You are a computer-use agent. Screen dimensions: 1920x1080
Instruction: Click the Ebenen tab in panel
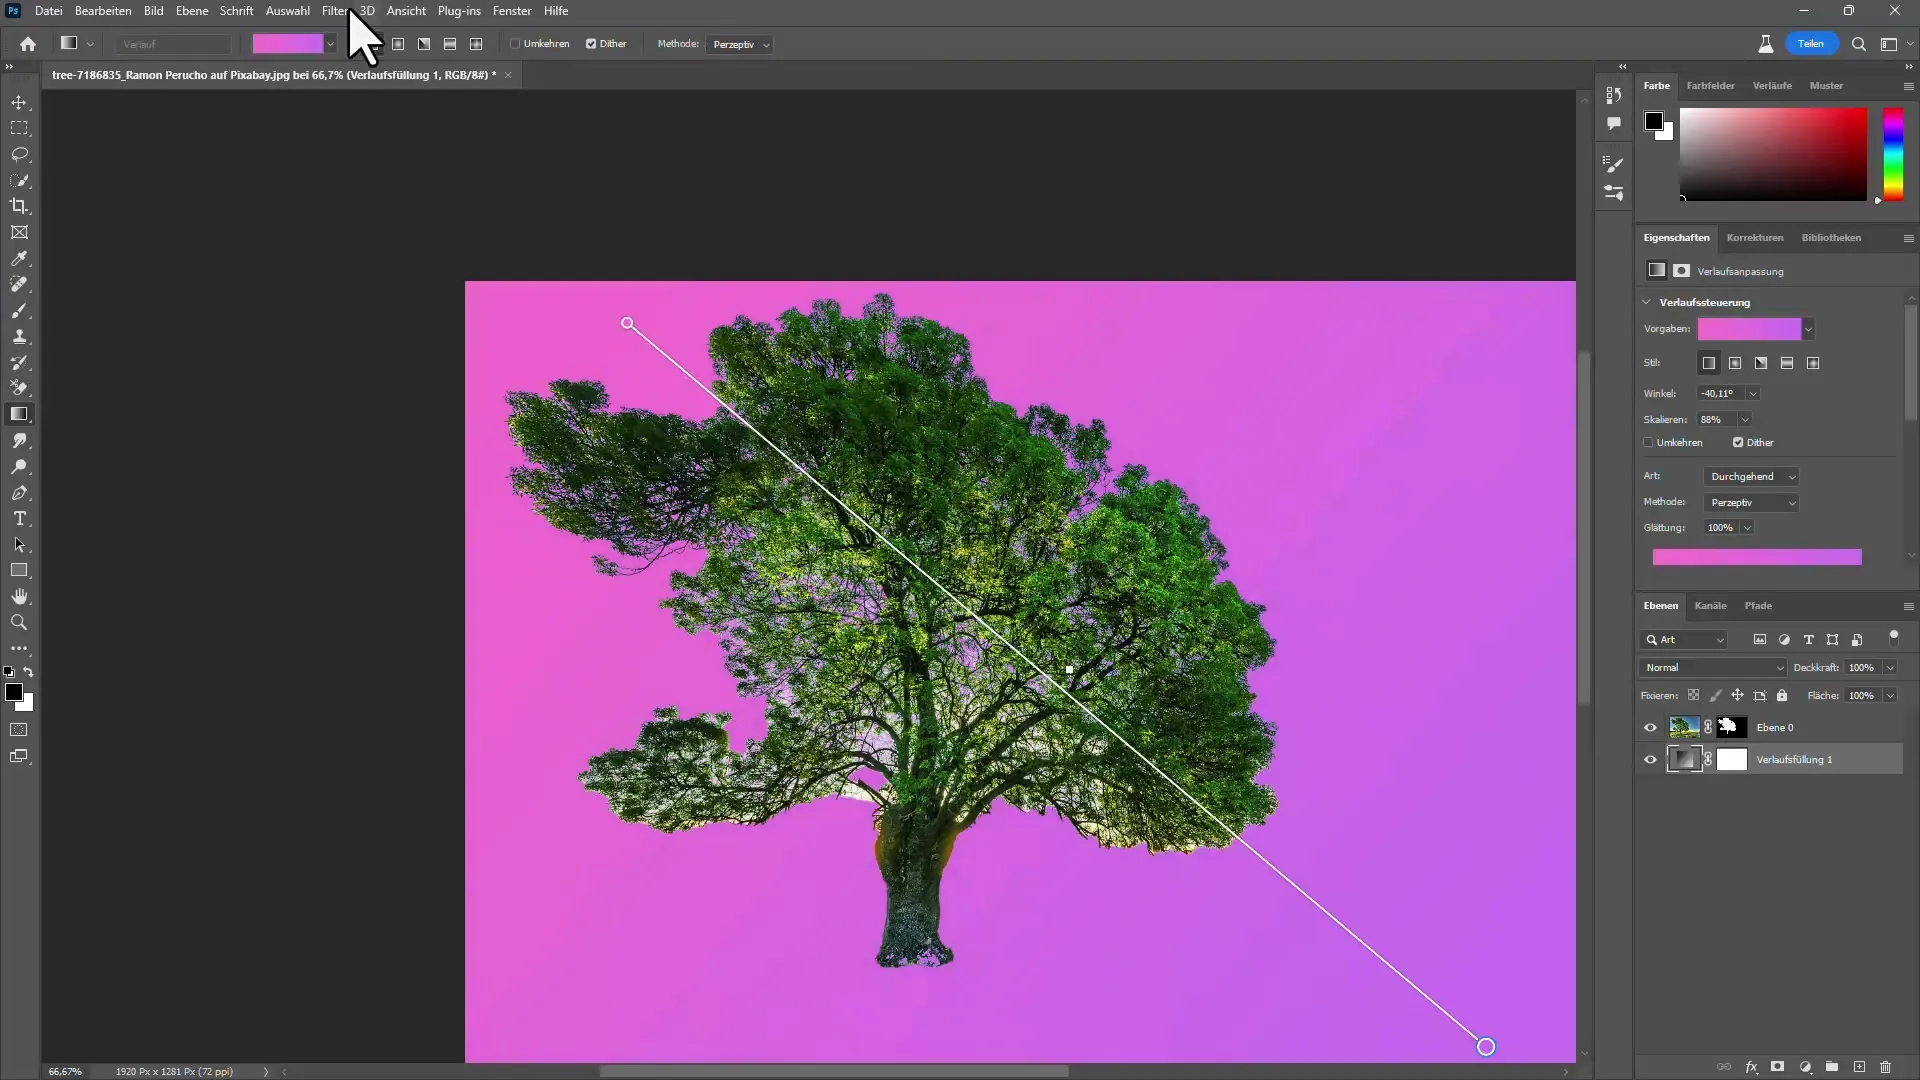1662,605
